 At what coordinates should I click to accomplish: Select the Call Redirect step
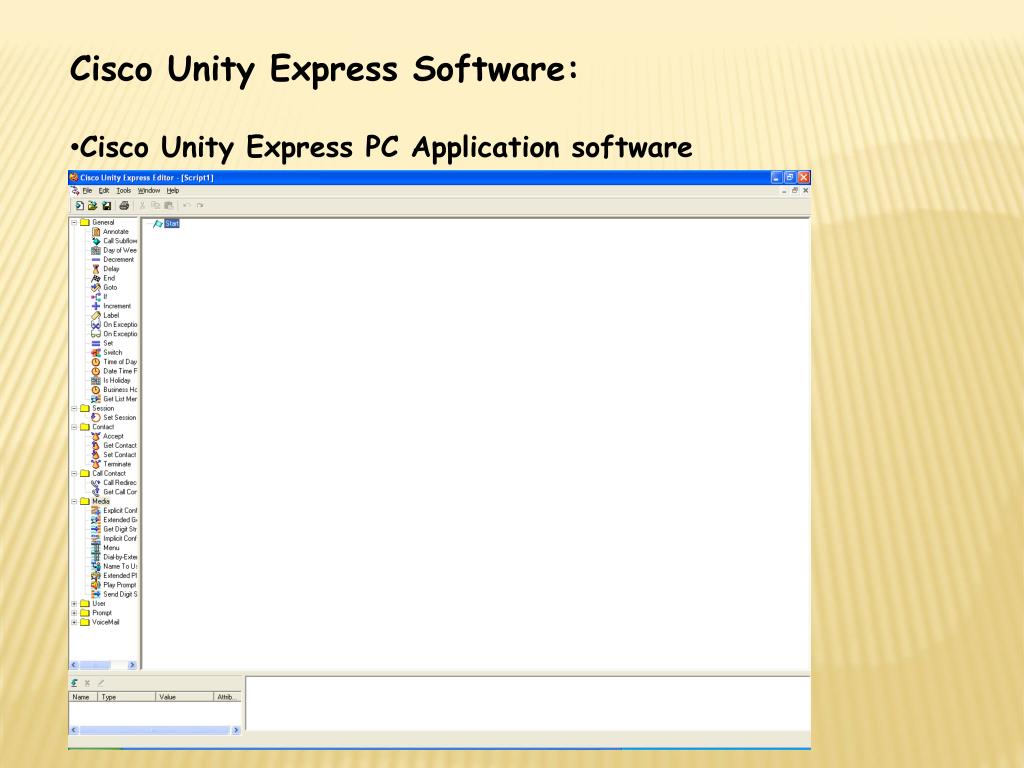click(114, 483)
